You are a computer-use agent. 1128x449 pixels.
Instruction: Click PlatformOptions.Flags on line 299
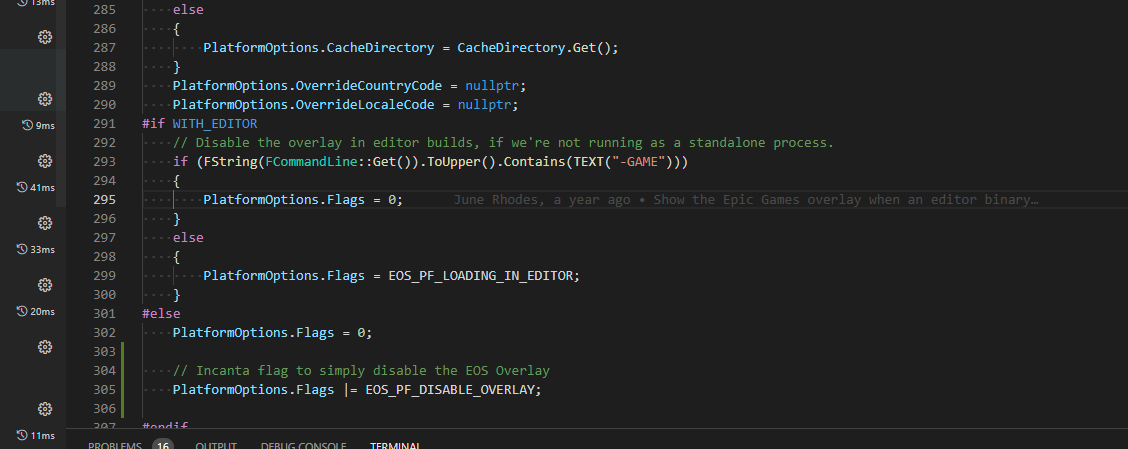click(284, 276)
